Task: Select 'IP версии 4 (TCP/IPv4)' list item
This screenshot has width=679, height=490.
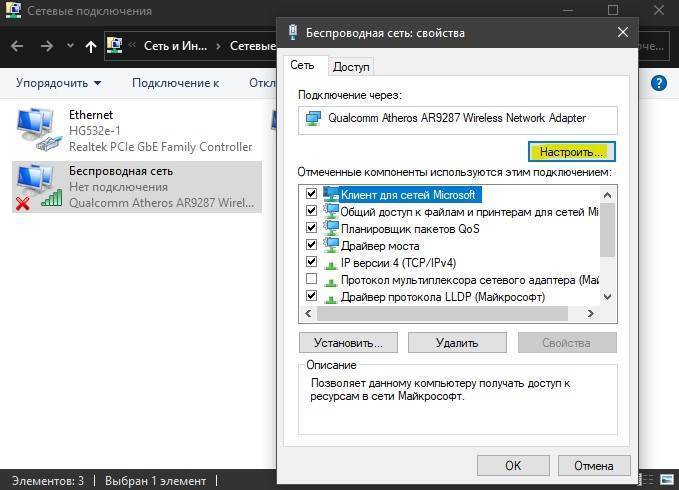Action: [x=398, y=263]
